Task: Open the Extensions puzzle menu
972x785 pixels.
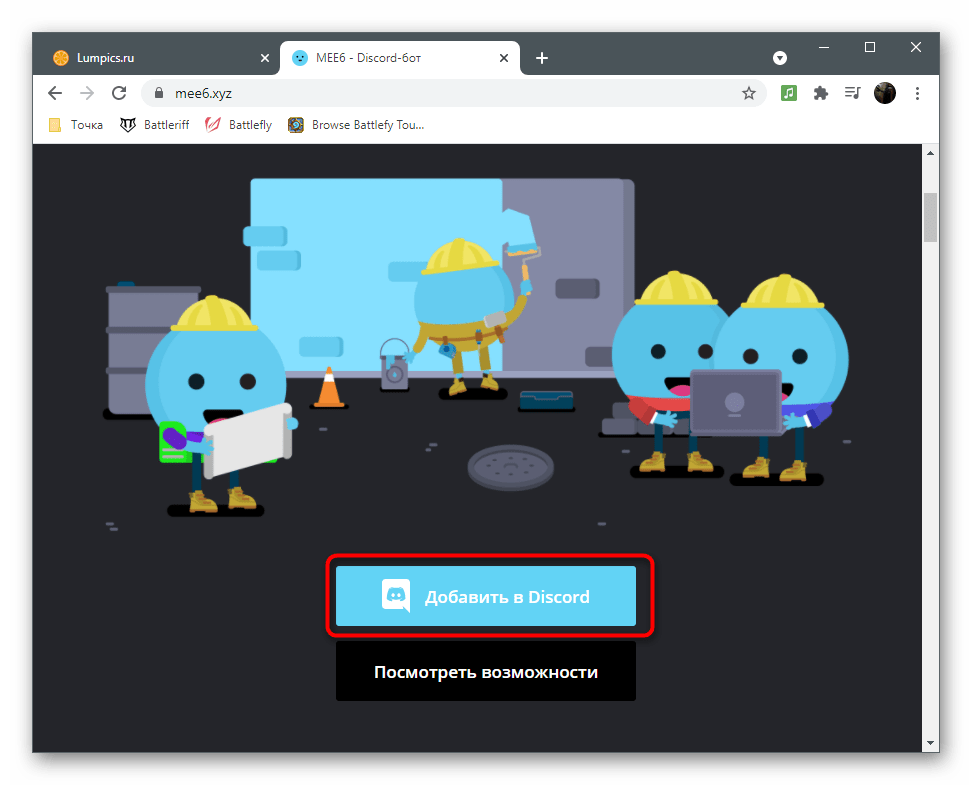Action: click(821, 93)
